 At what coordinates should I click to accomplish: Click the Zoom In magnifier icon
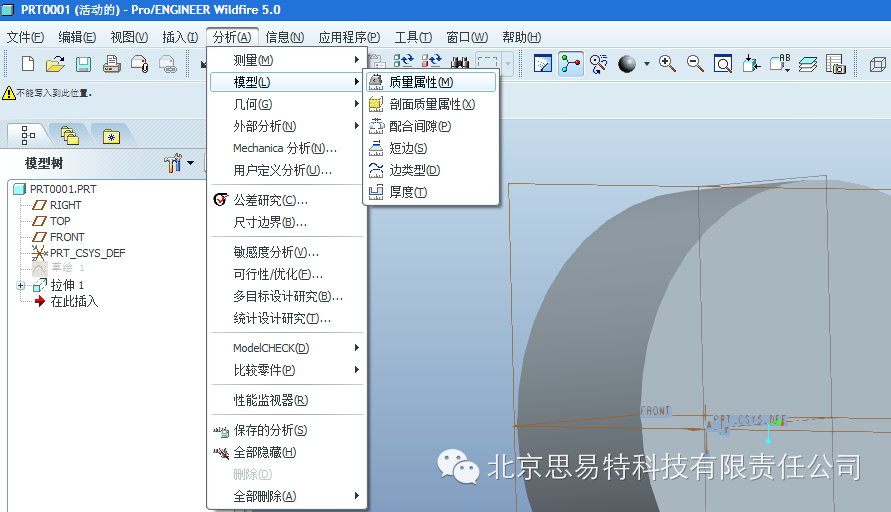coord(667,64)
